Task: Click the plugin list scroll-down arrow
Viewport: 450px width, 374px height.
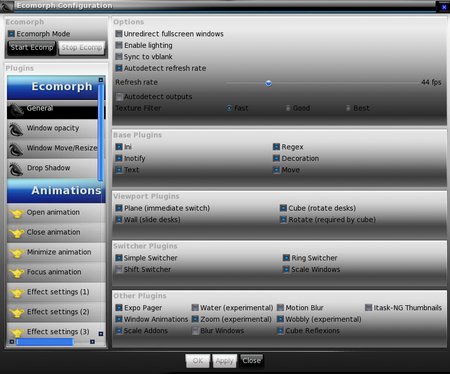Action: point(101,334)
